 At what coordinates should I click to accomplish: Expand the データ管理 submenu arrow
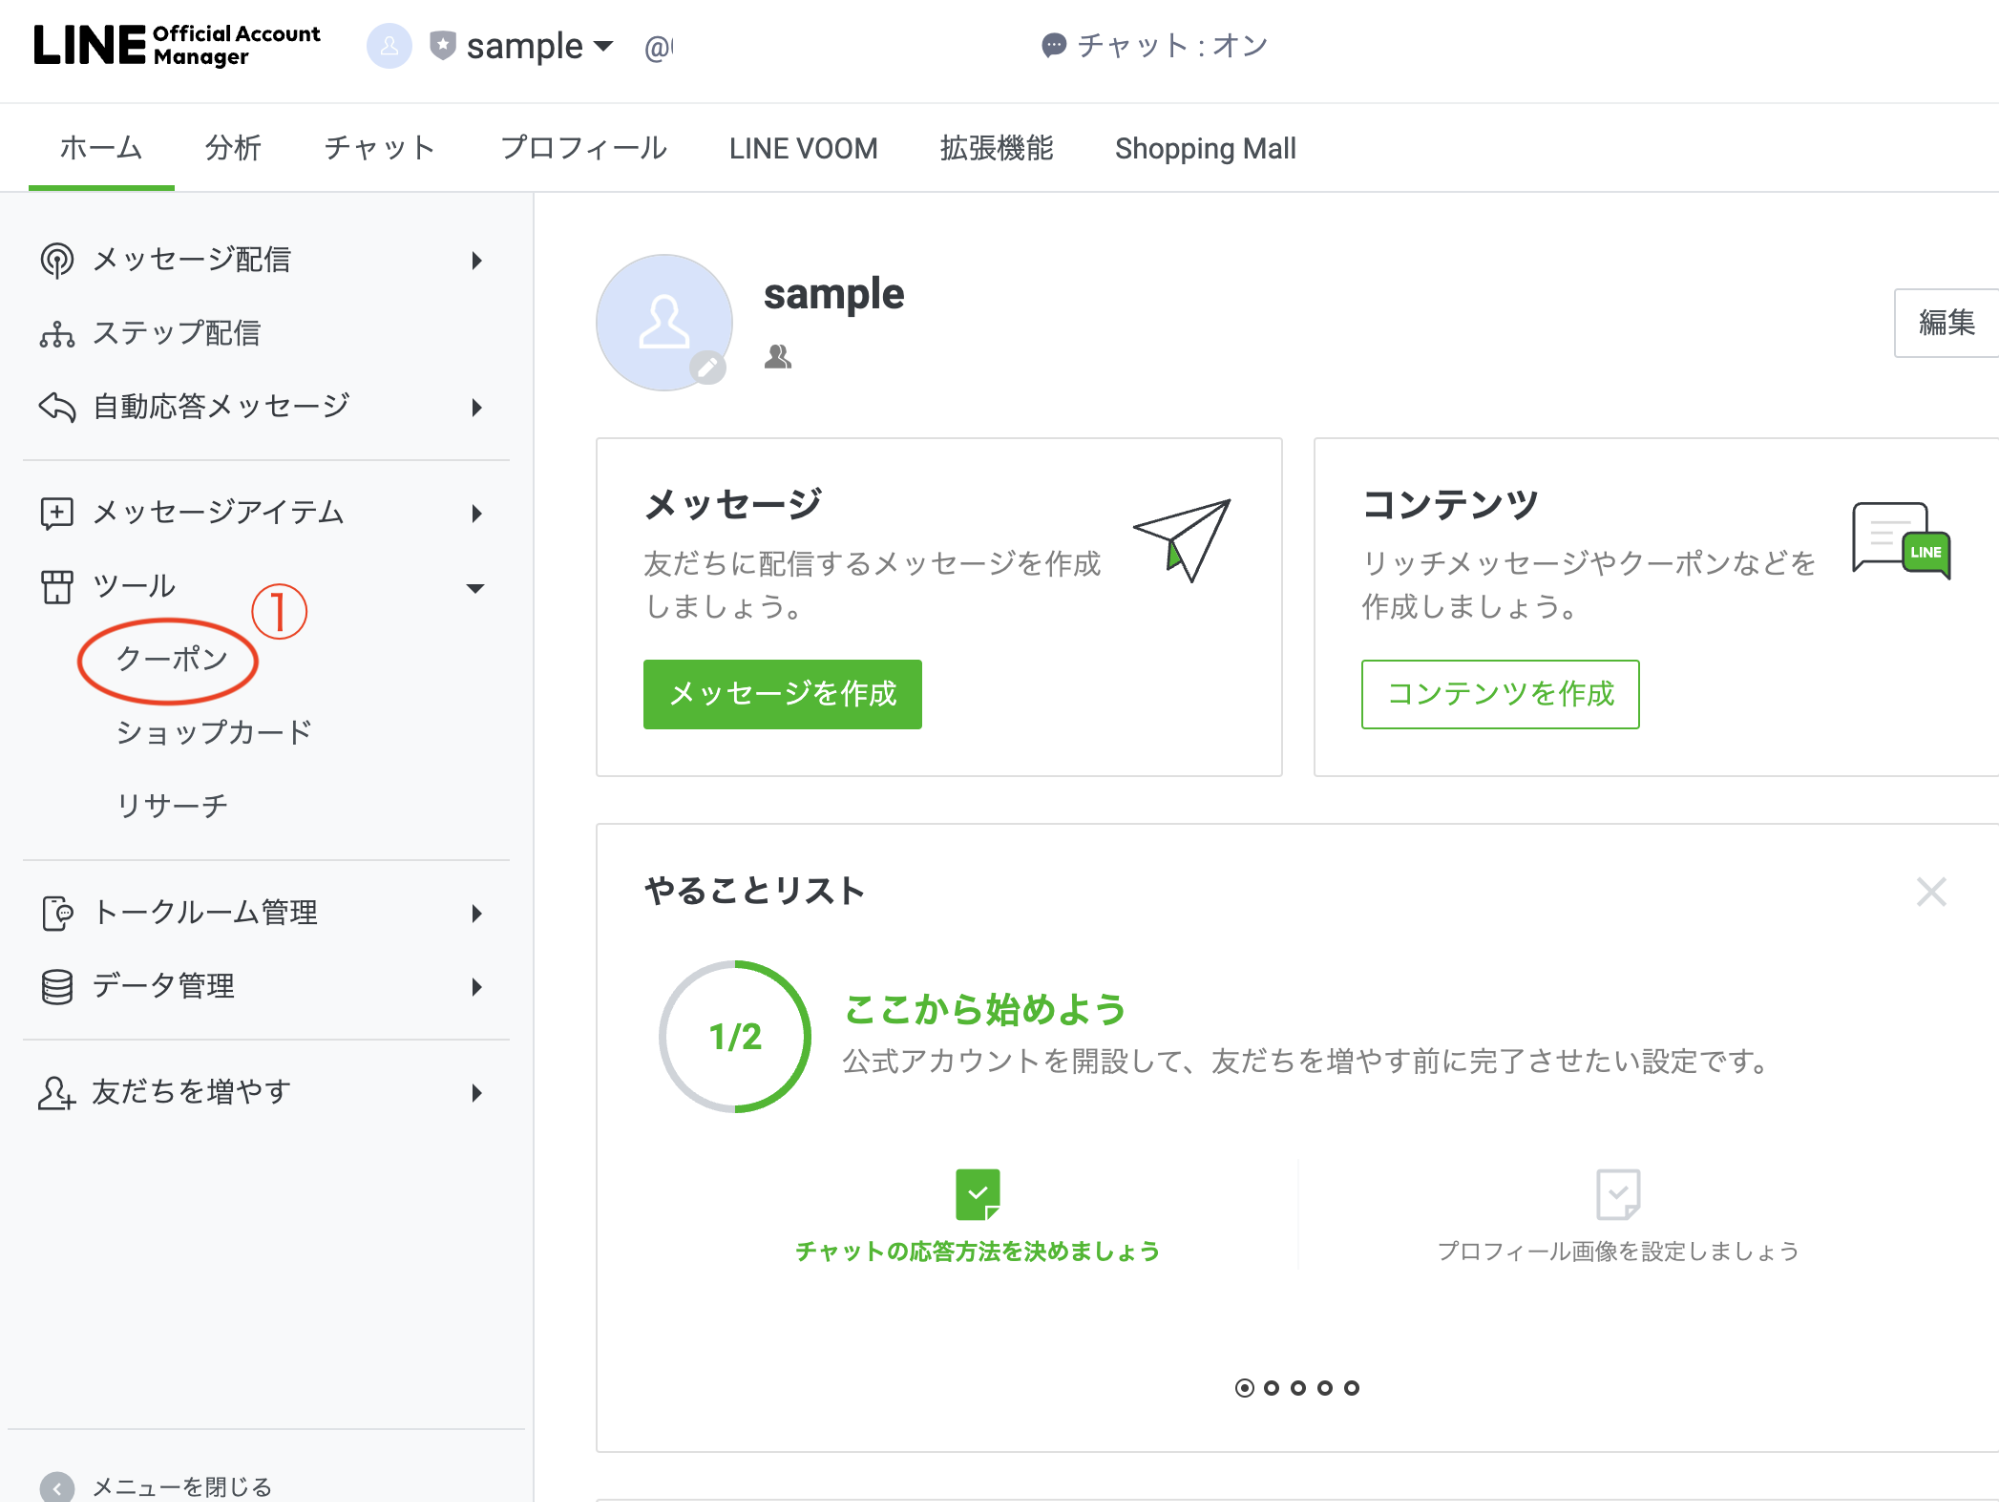pyautogui.click(x=477, y=987)
